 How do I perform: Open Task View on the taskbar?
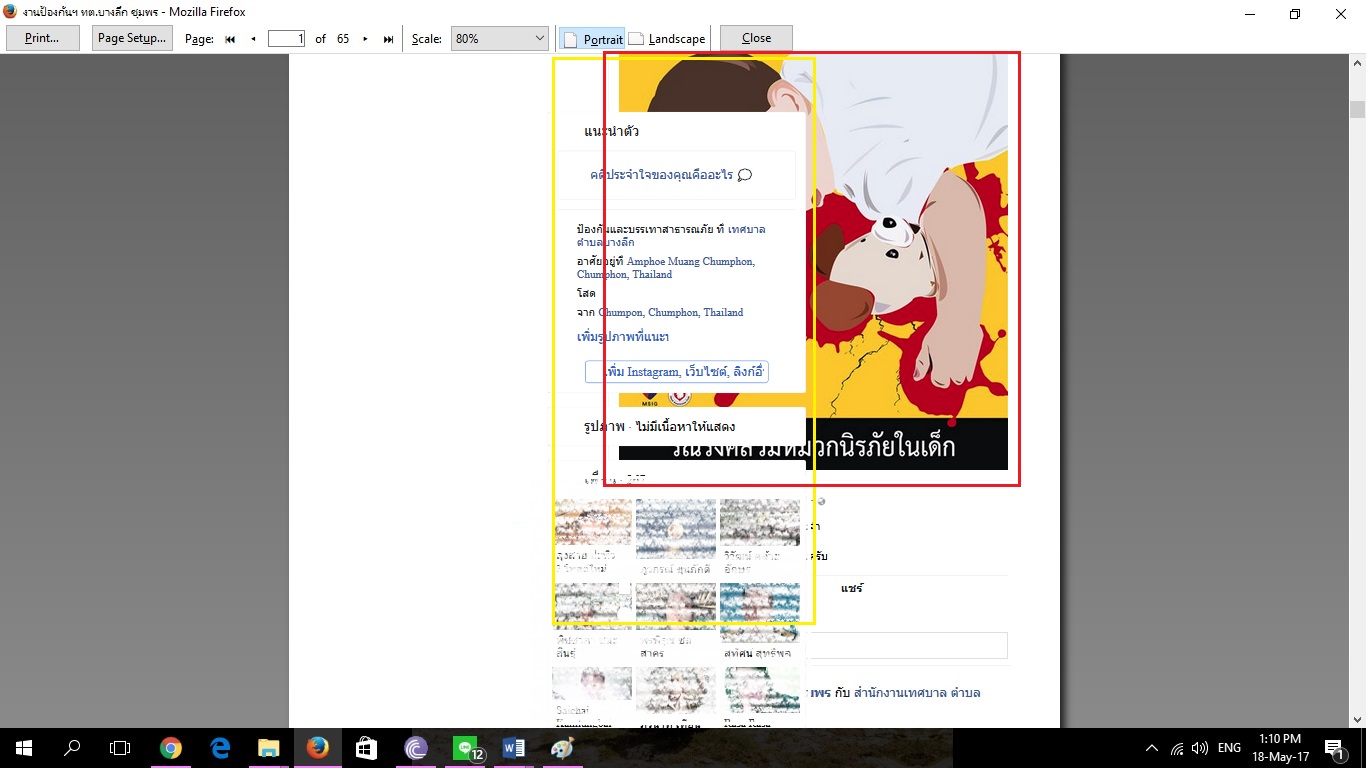[x=120, y=748]
